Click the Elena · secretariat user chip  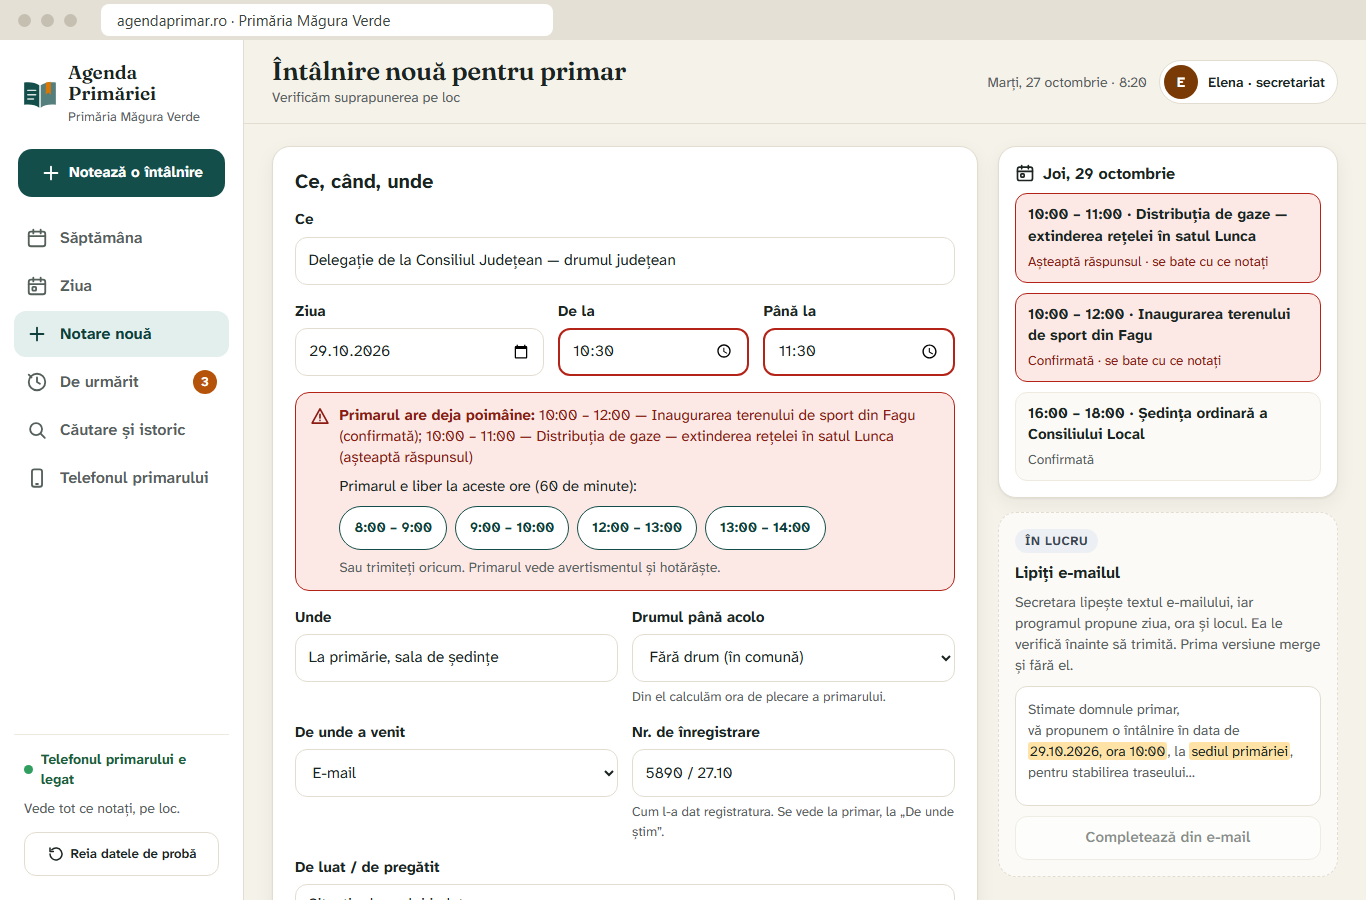pos(1248,82)
